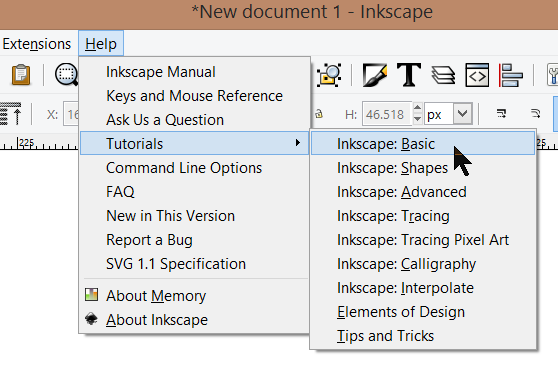Open Elements of Design tutorial
This screenshot has width=558, height=366.
click(423, 312)
